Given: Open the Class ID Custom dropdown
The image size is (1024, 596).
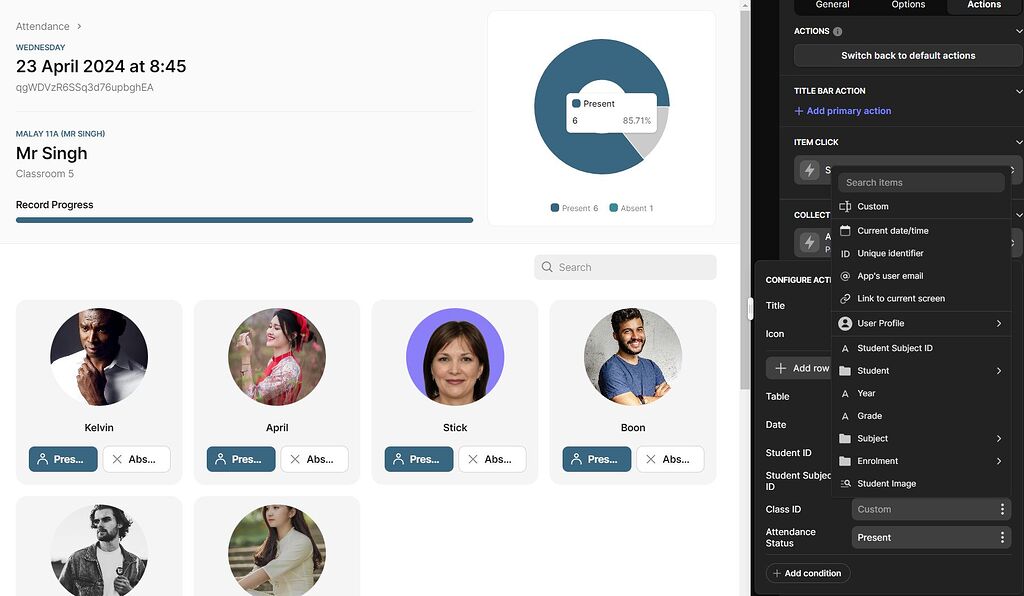Looking at the screenshot, I should [x=930, y=509].
